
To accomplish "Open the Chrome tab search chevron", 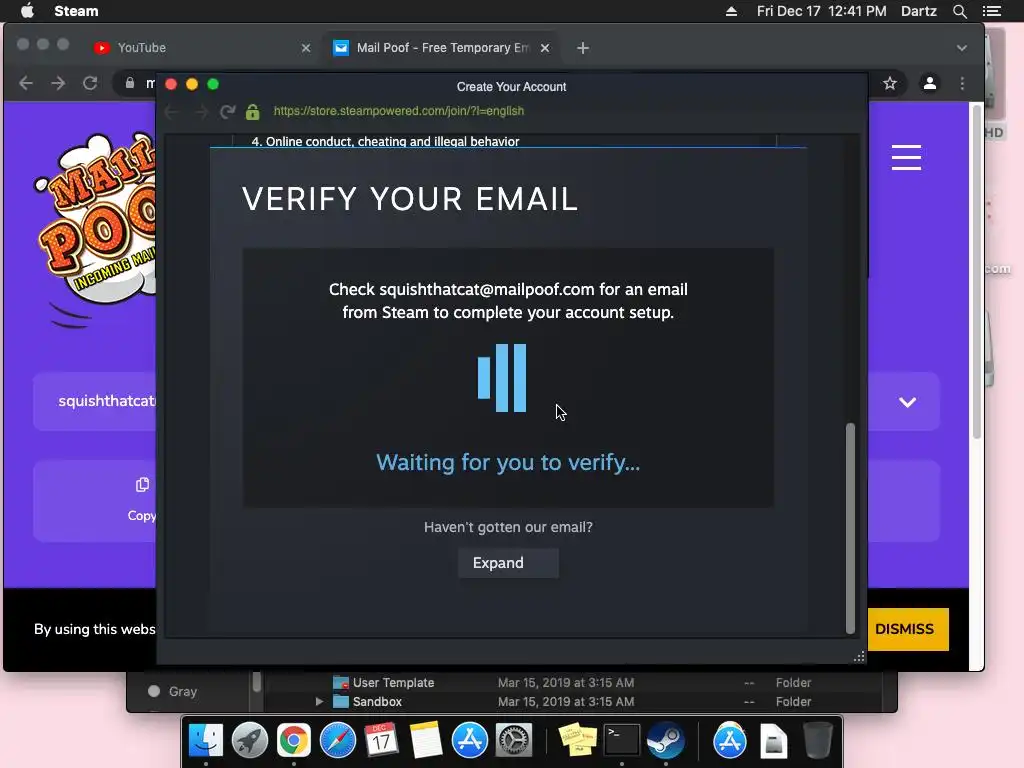I will click(x=961, y=48).
